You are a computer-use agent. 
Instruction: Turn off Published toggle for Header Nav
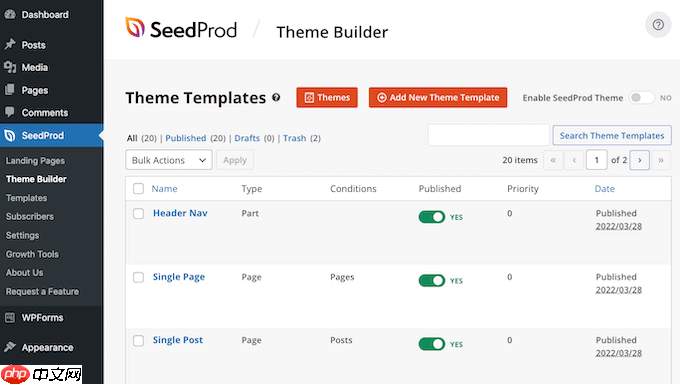(432, 217)
